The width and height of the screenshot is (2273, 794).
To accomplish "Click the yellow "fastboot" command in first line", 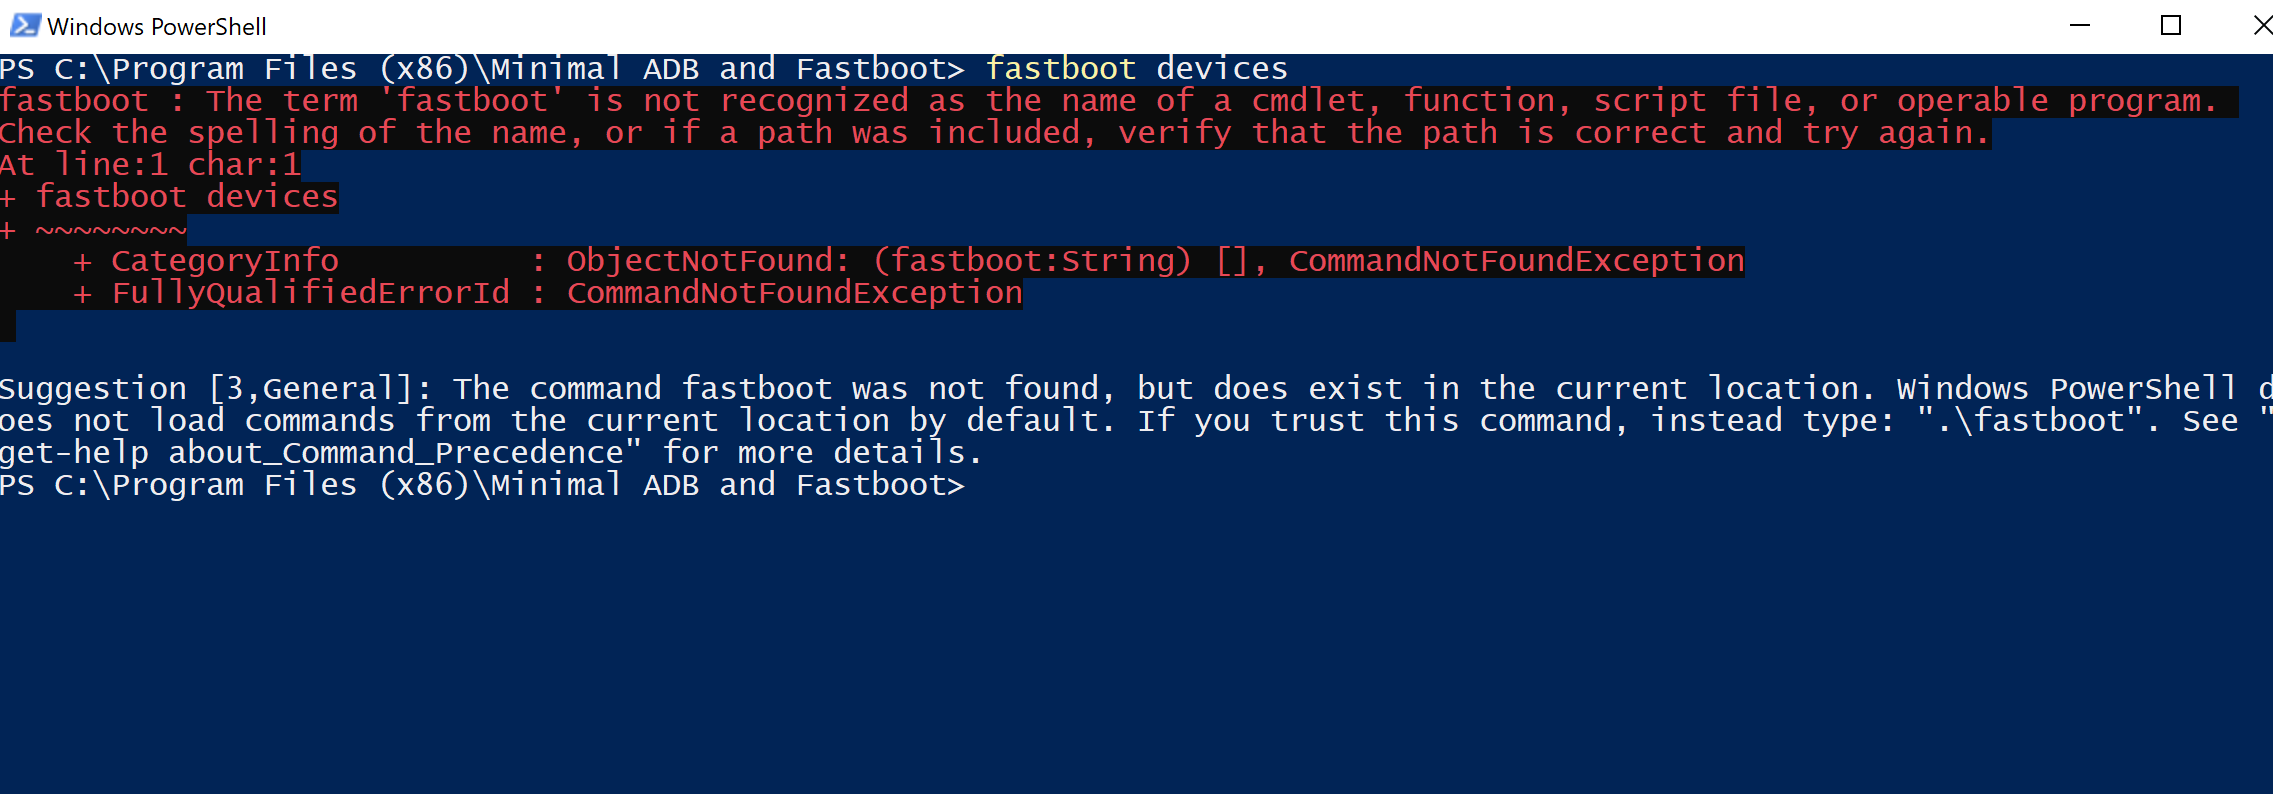I will (x=1061, y=69).
